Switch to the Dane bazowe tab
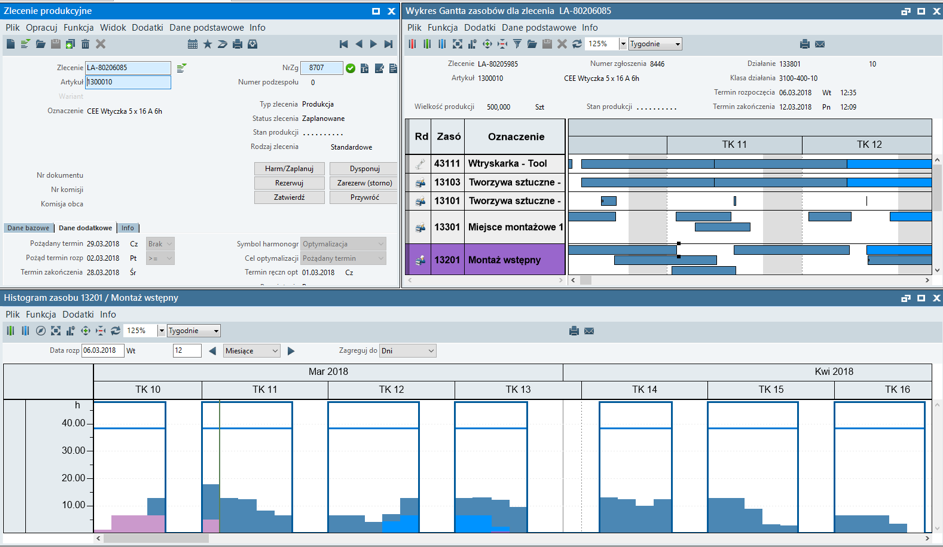 [x=28, y=228]
